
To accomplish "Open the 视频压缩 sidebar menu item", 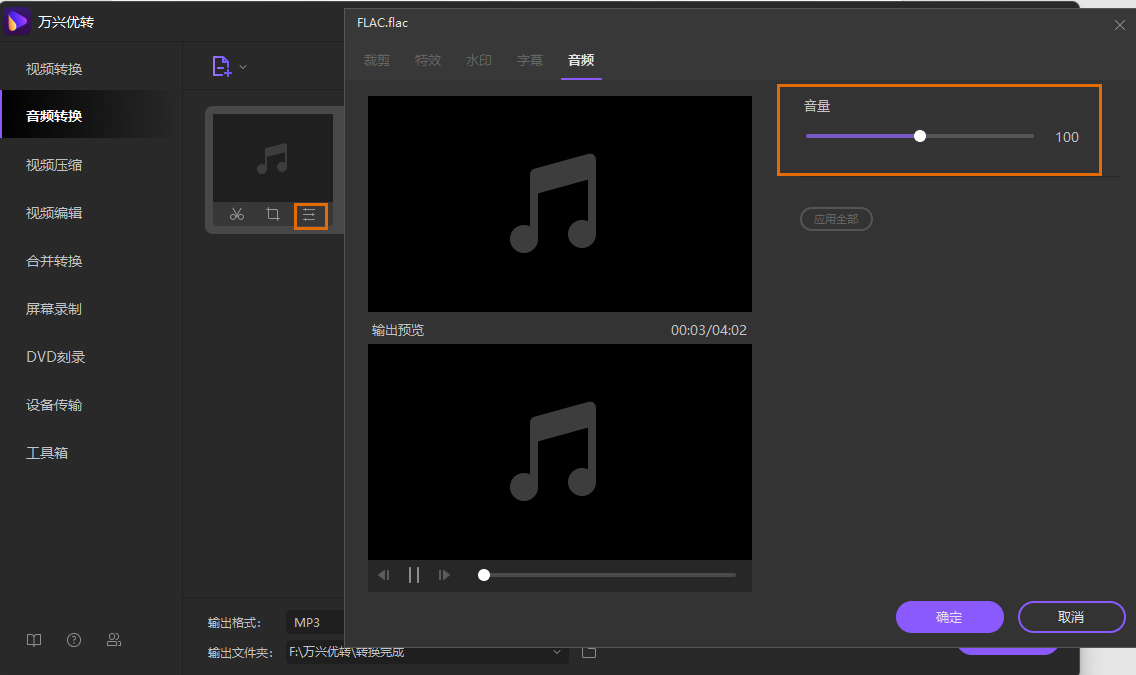I will coord(55,163).
